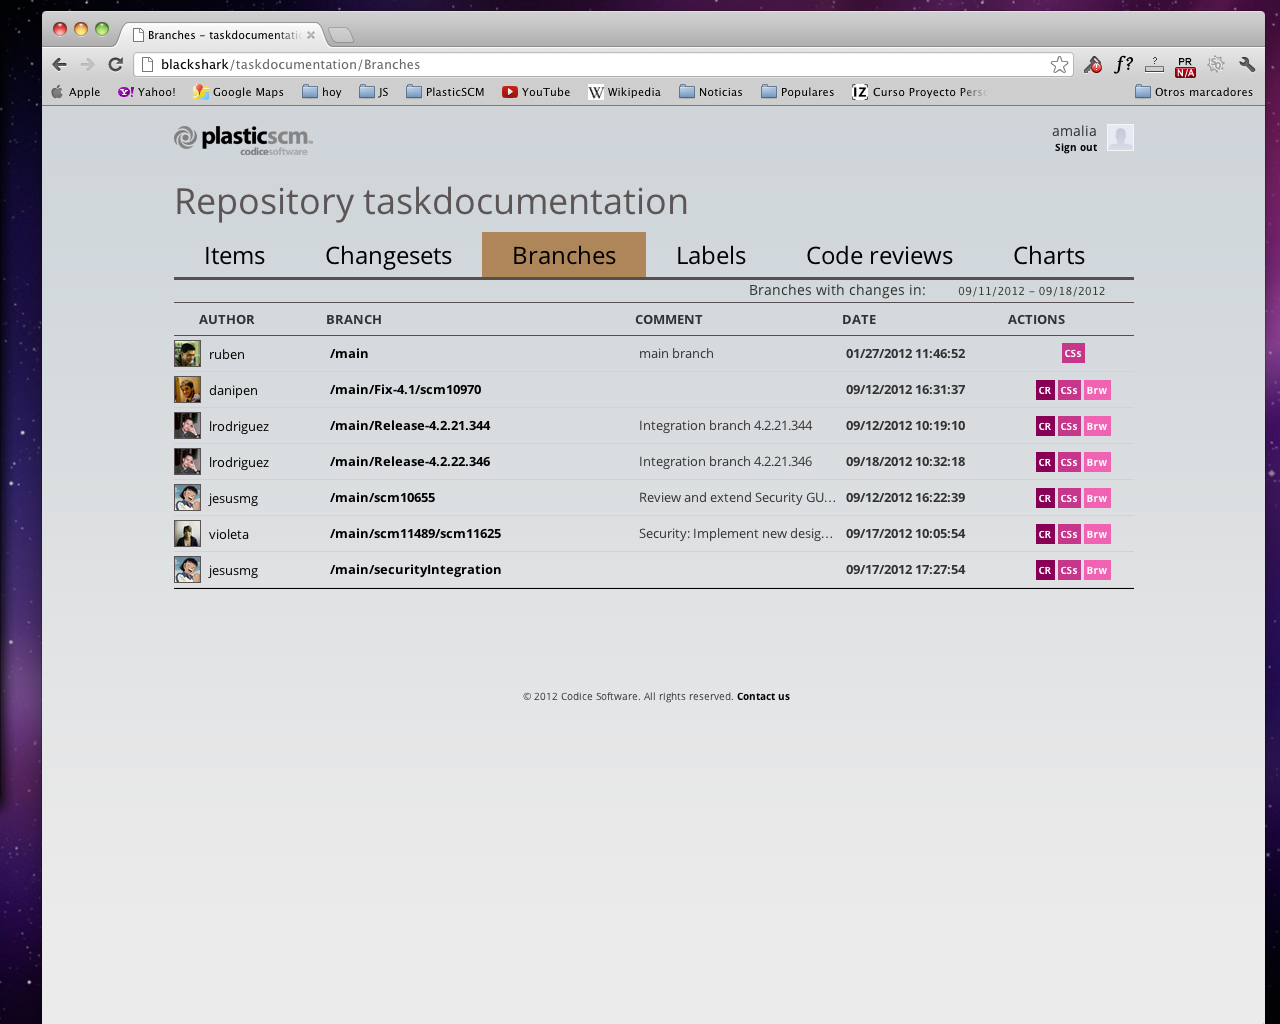Open the Code reviews tab
This screenshot has width=1280, height=1024.
(x=879, y=255)
